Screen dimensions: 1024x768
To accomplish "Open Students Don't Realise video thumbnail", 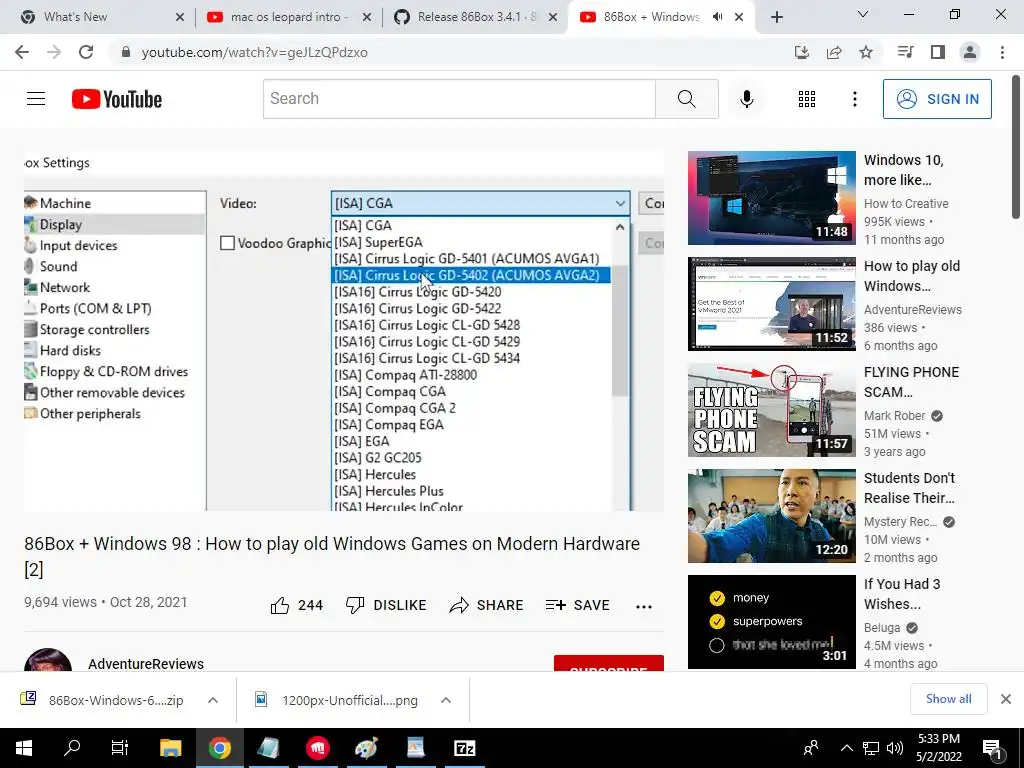I will tap(772, 516).
